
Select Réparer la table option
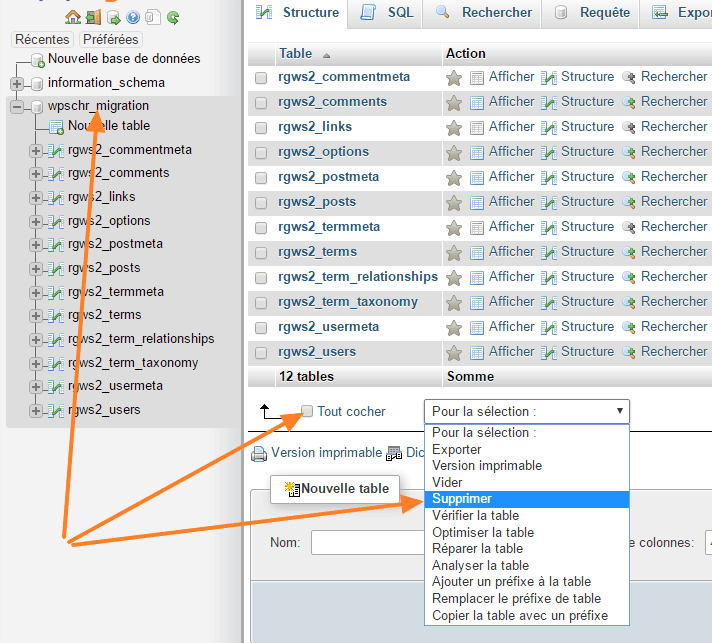[527, 549]
